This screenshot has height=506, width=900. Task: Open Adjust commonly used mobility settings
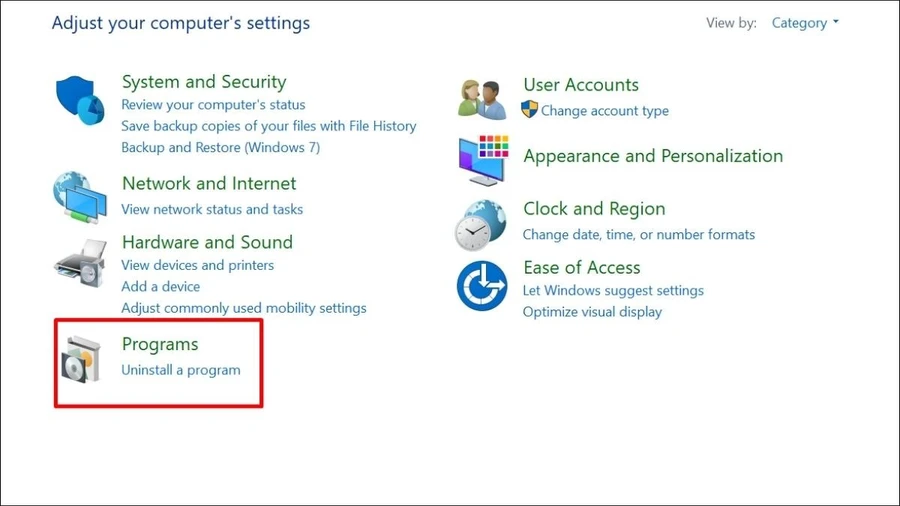pos(244,308)
